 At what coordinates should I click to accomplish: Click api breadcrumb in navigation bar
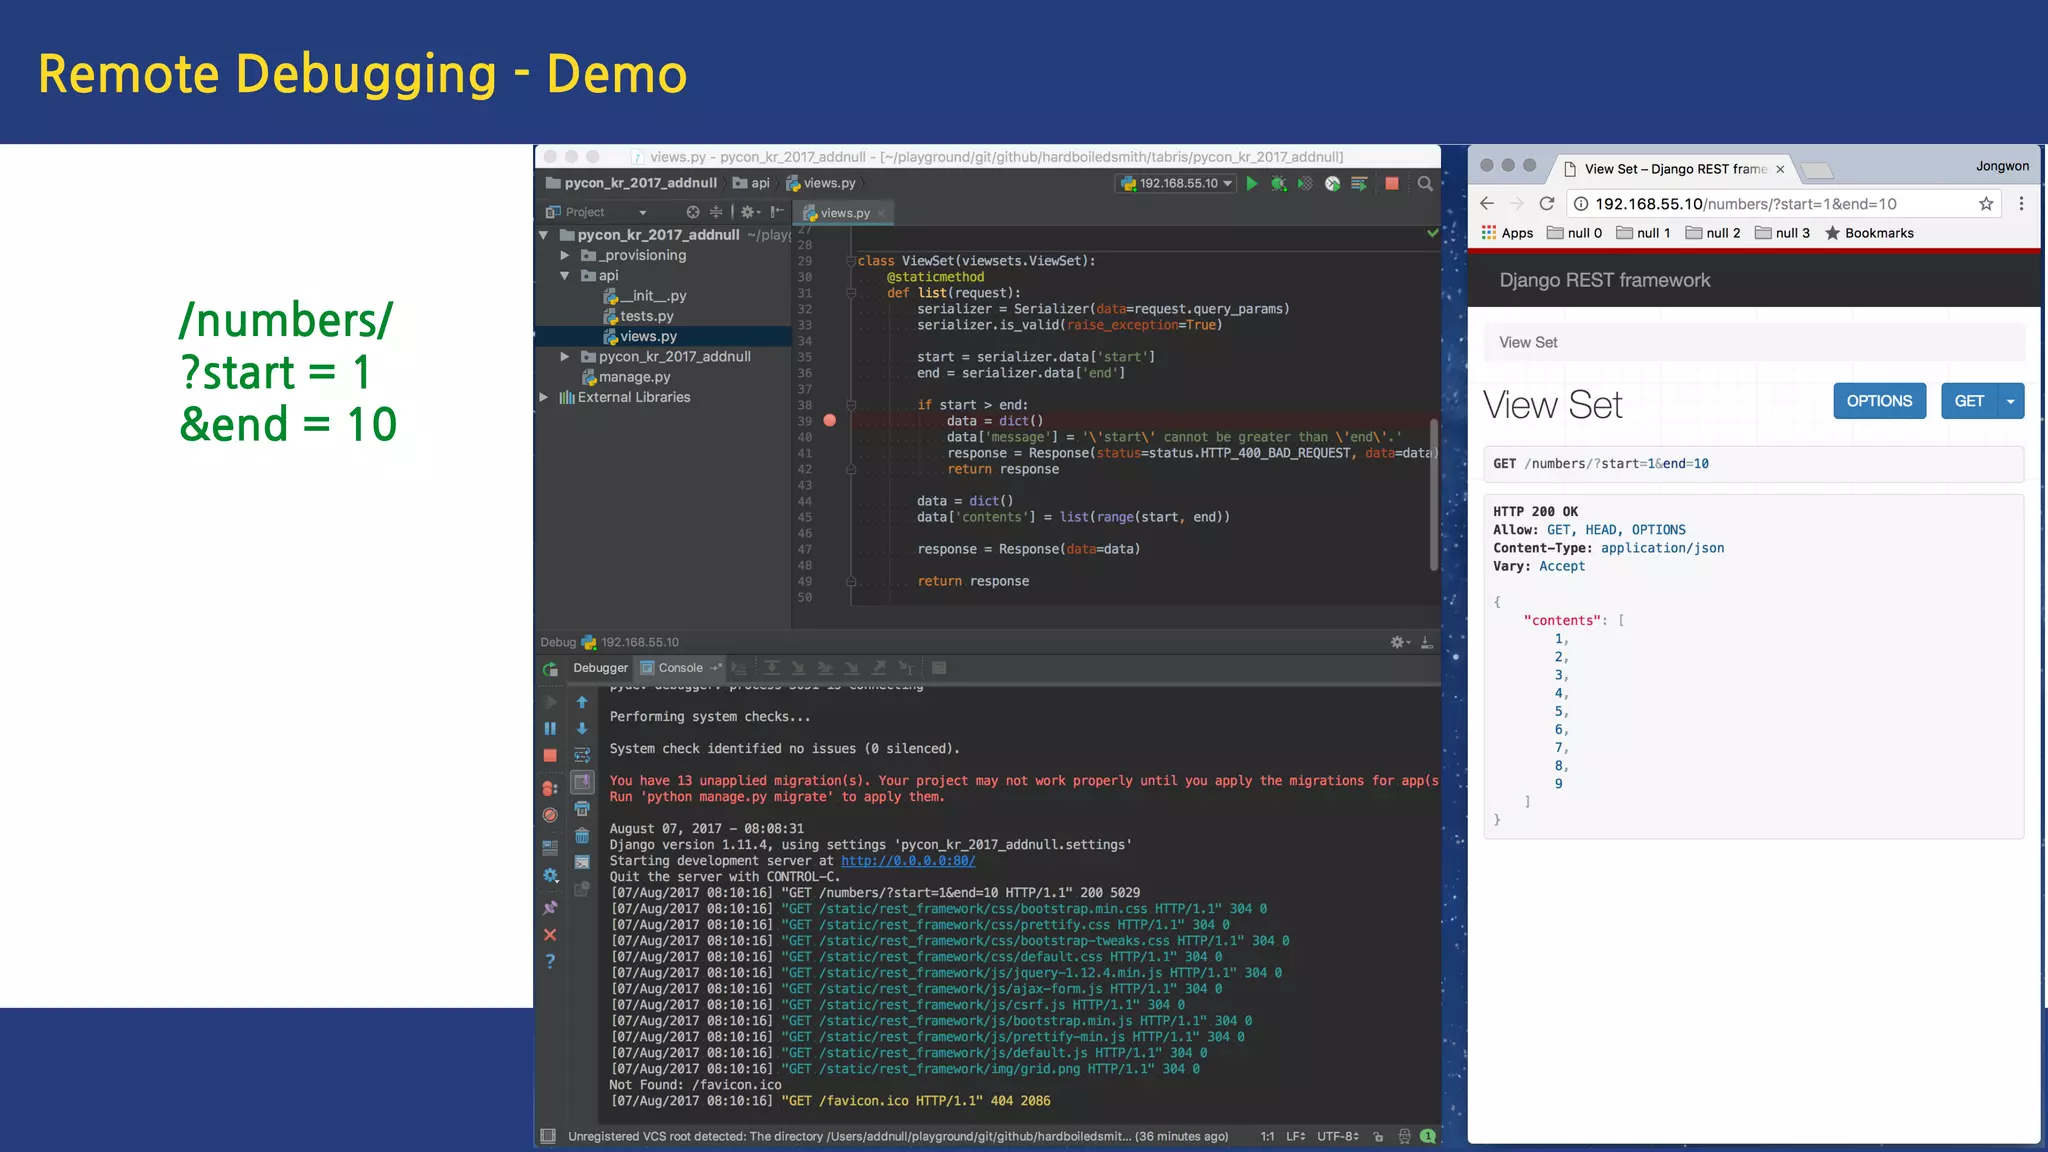(x=751, y=183)
